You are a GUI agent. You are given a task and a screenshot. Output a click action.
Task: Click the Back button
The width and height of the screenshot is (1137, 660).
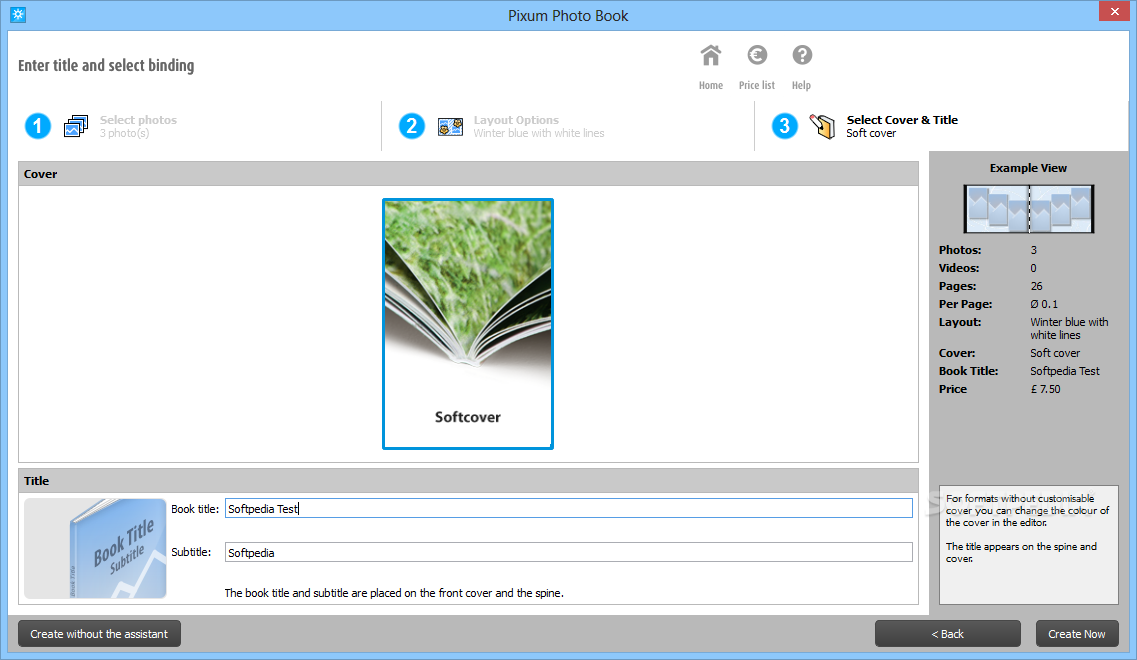948,634
